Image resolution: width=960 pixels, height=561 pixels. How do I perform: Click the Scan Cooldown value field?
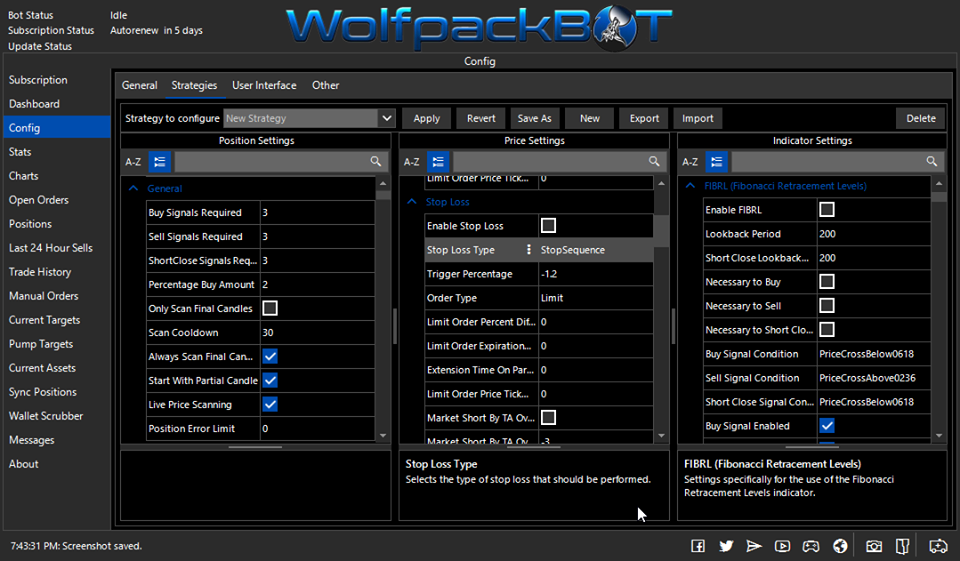[317, 333]
